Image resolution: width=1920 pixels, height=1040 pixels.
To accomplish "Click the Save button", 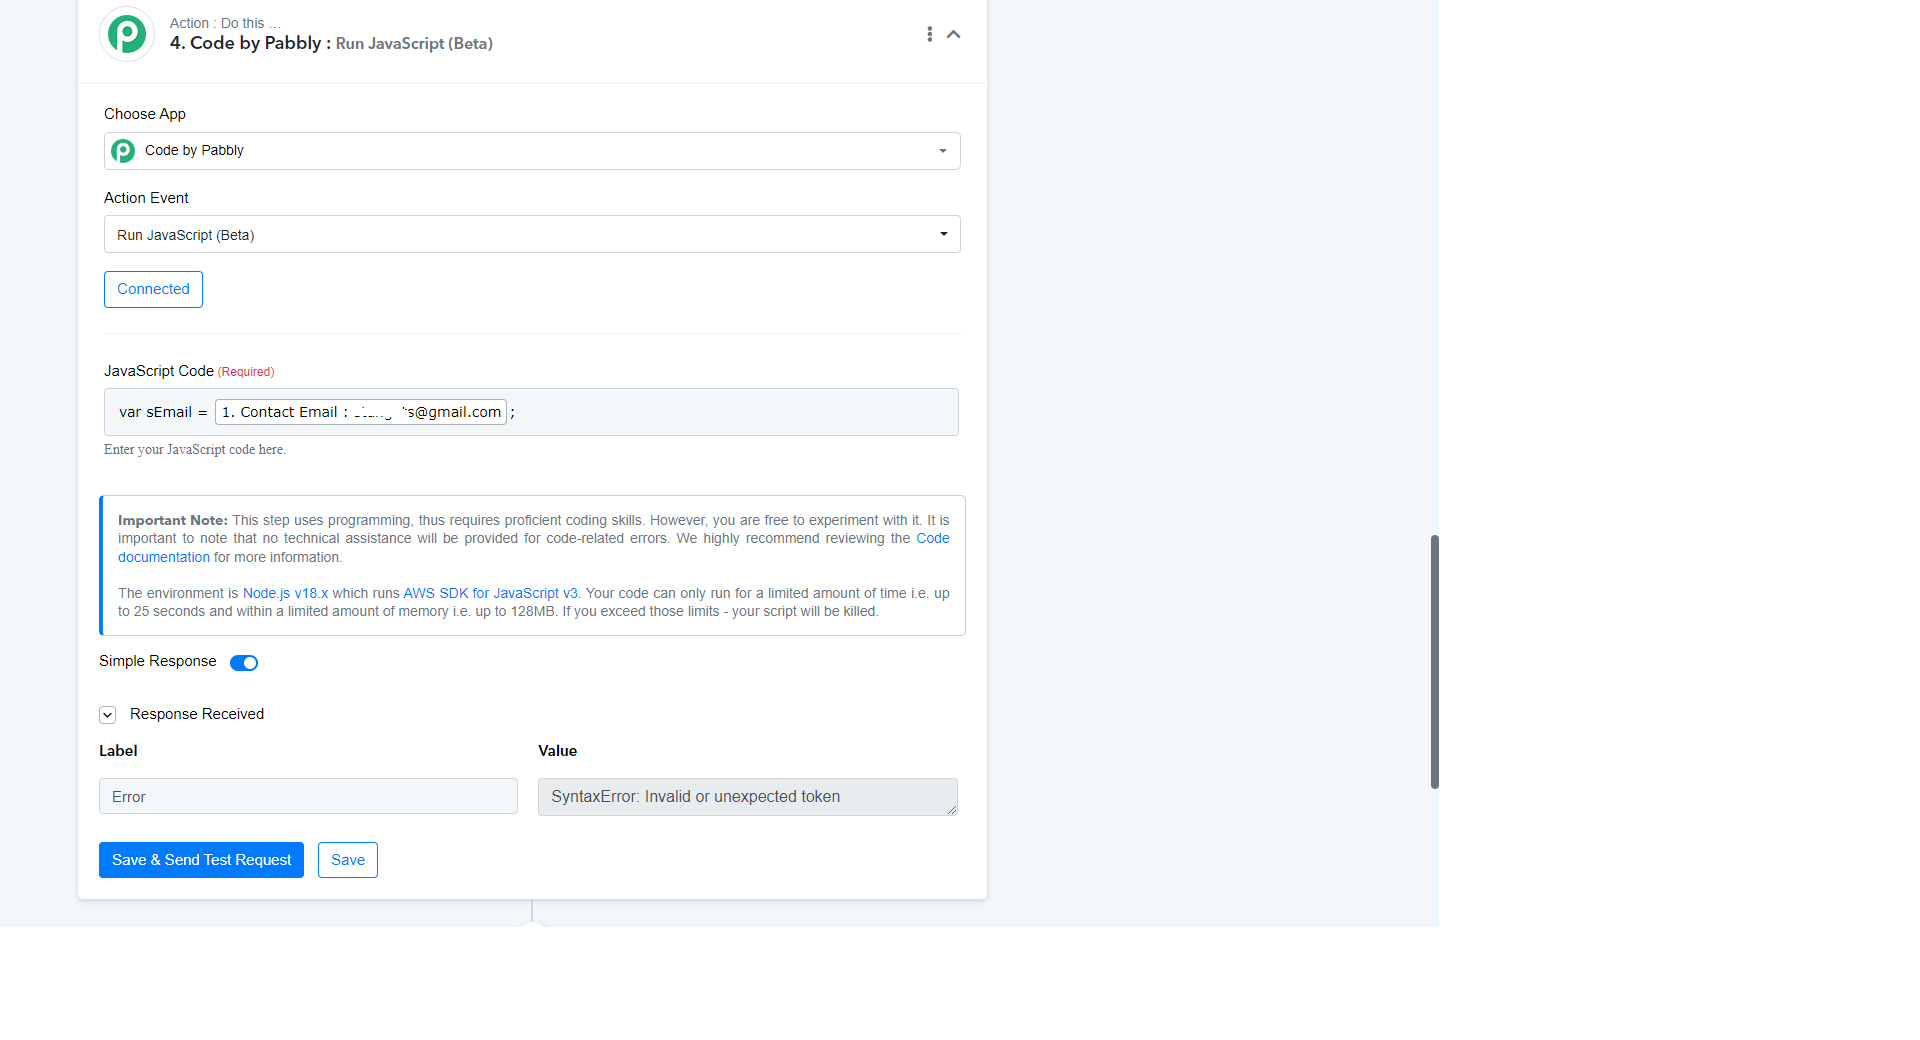I will (x=348, y=860).
